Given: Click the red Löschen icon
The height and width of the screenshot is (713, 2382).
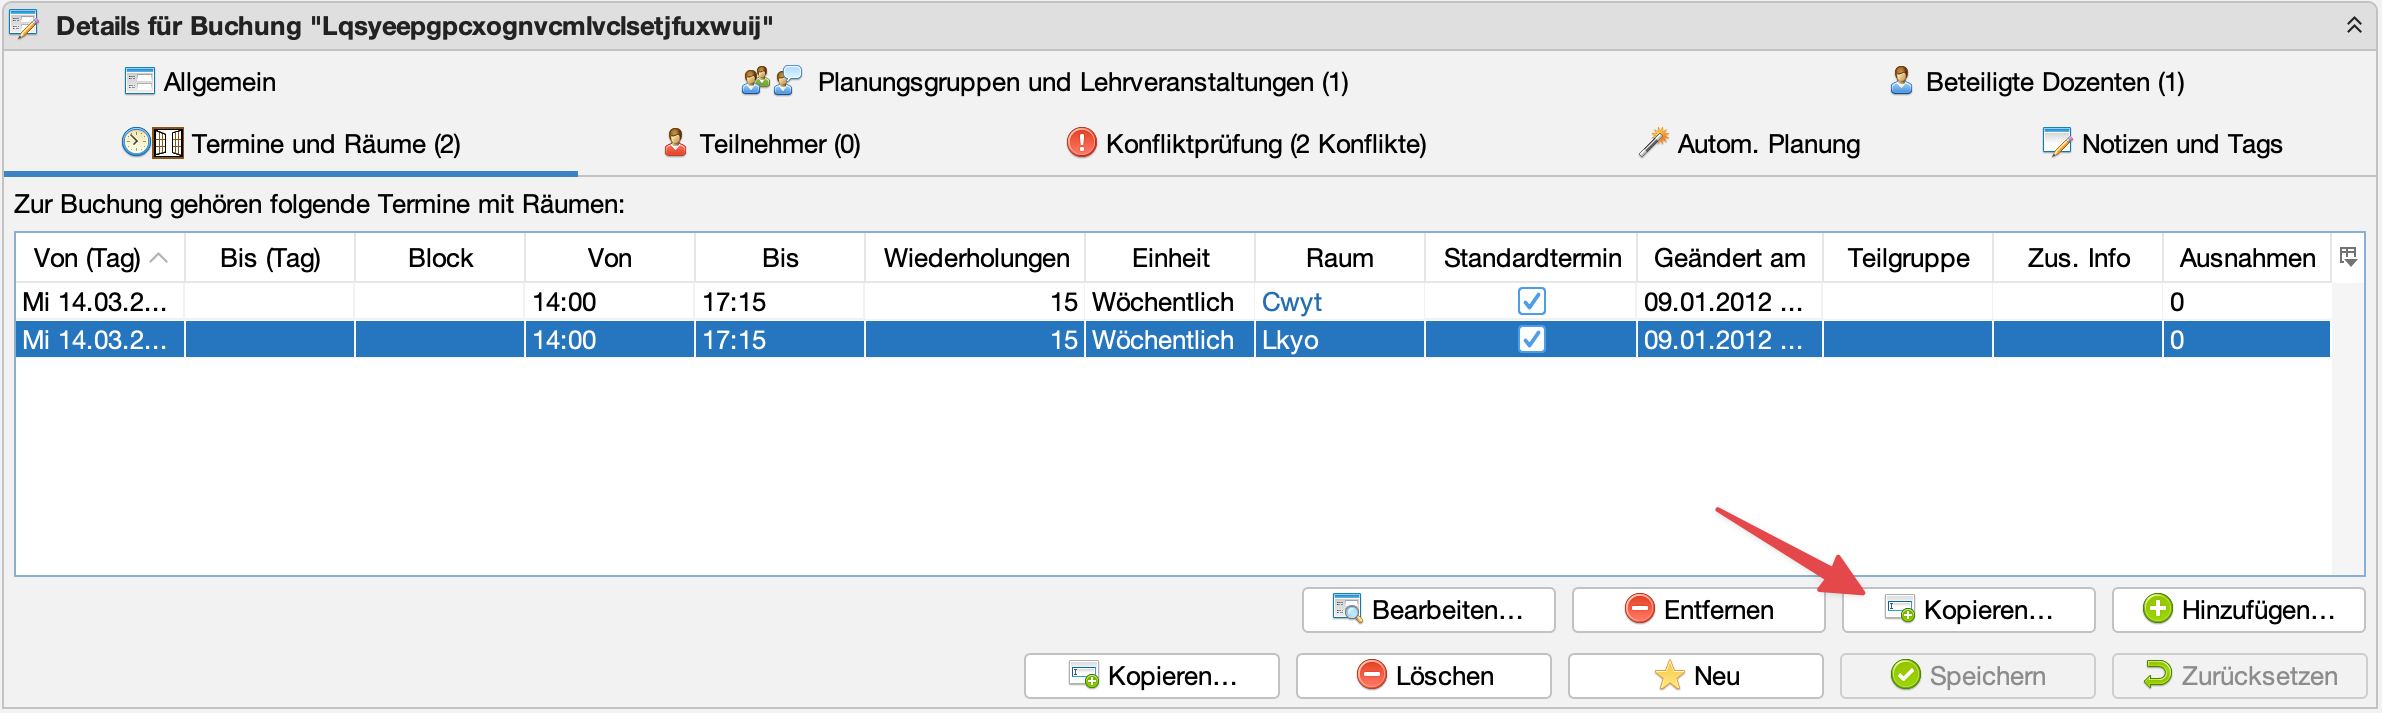Looking at the screenshot, I should tap(1371, 676).
